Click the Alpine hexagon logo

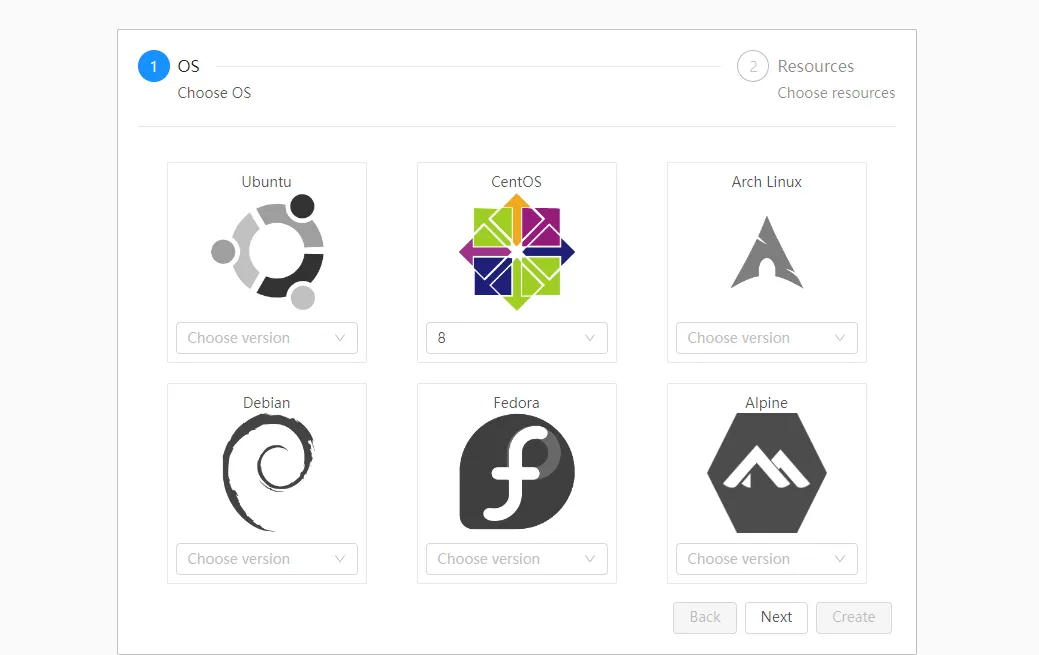(x=767, y=473)
